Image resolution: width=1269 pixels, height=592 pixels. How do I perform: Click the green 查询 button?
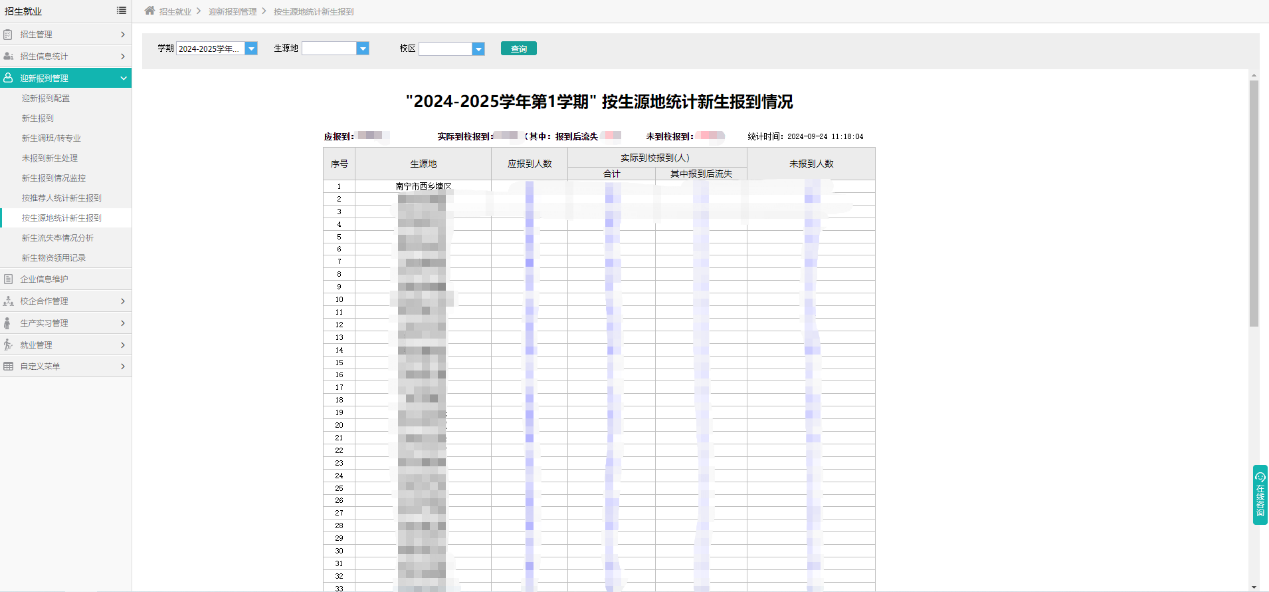pos(518,48)
